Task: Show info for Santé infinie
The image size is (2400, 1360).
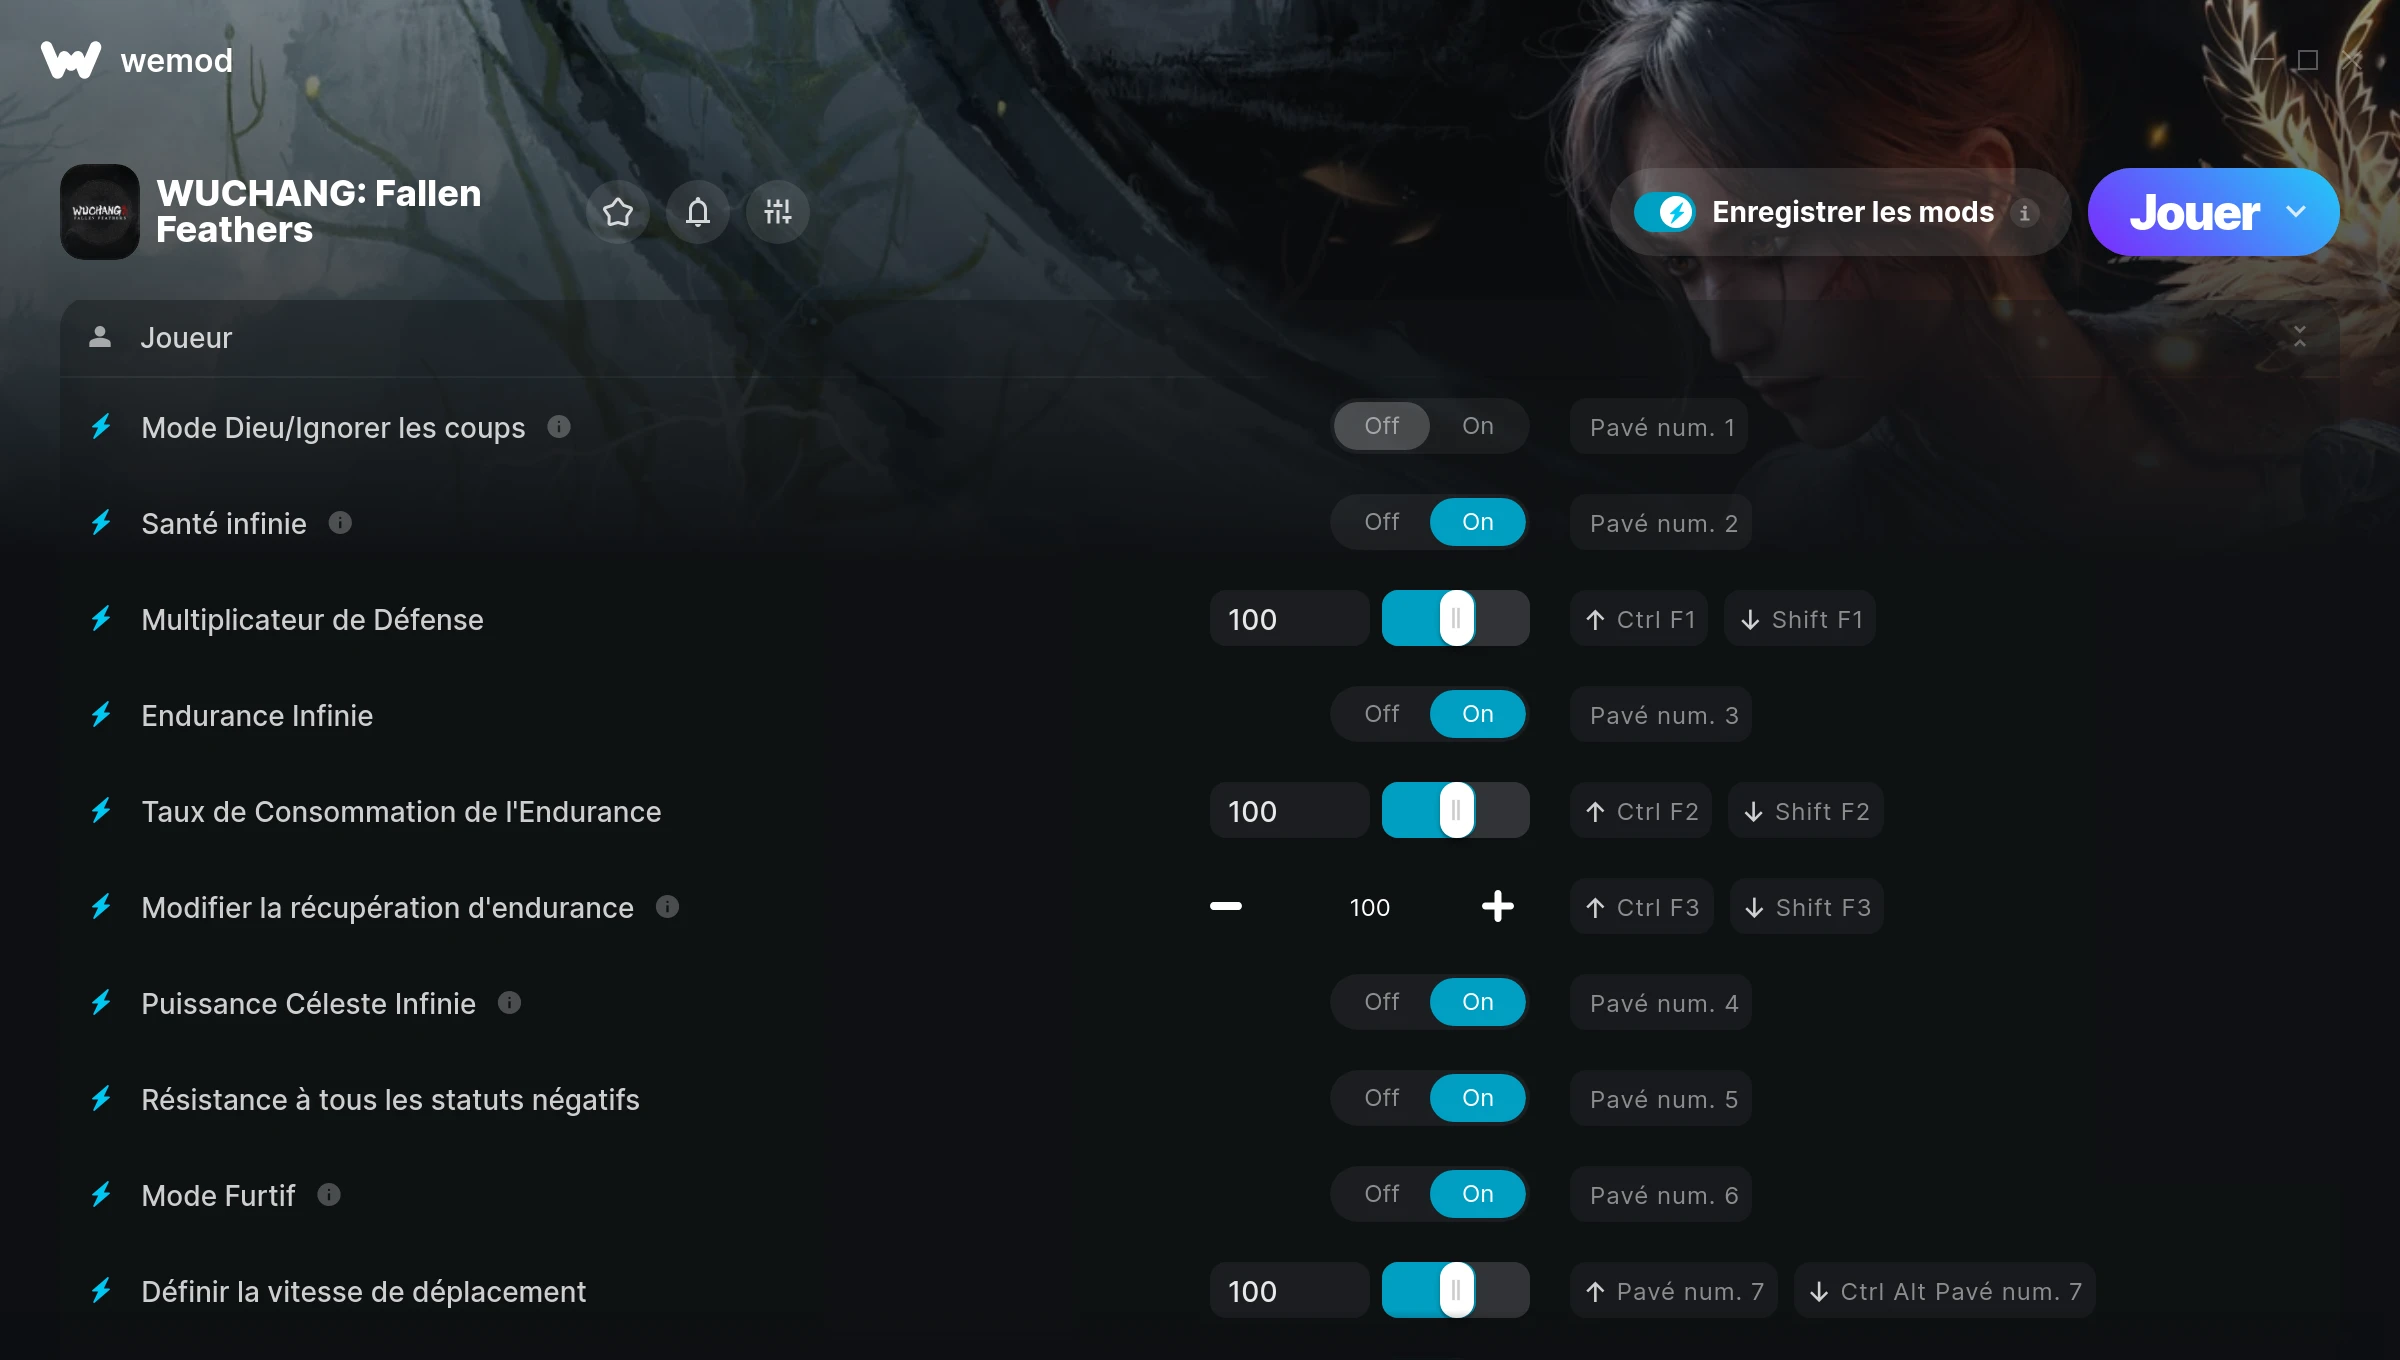Action: pos(340,523)
